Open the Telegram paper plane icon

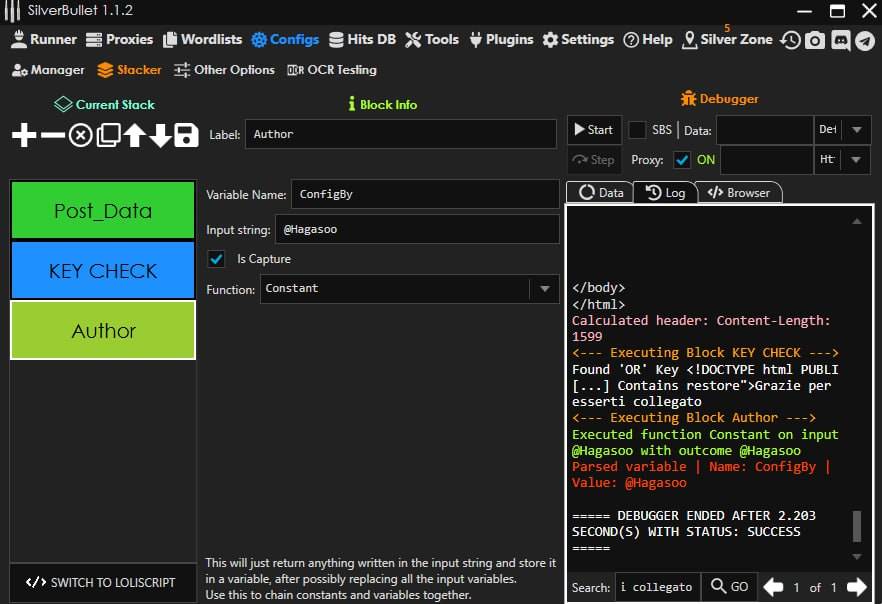click(864, 40)
